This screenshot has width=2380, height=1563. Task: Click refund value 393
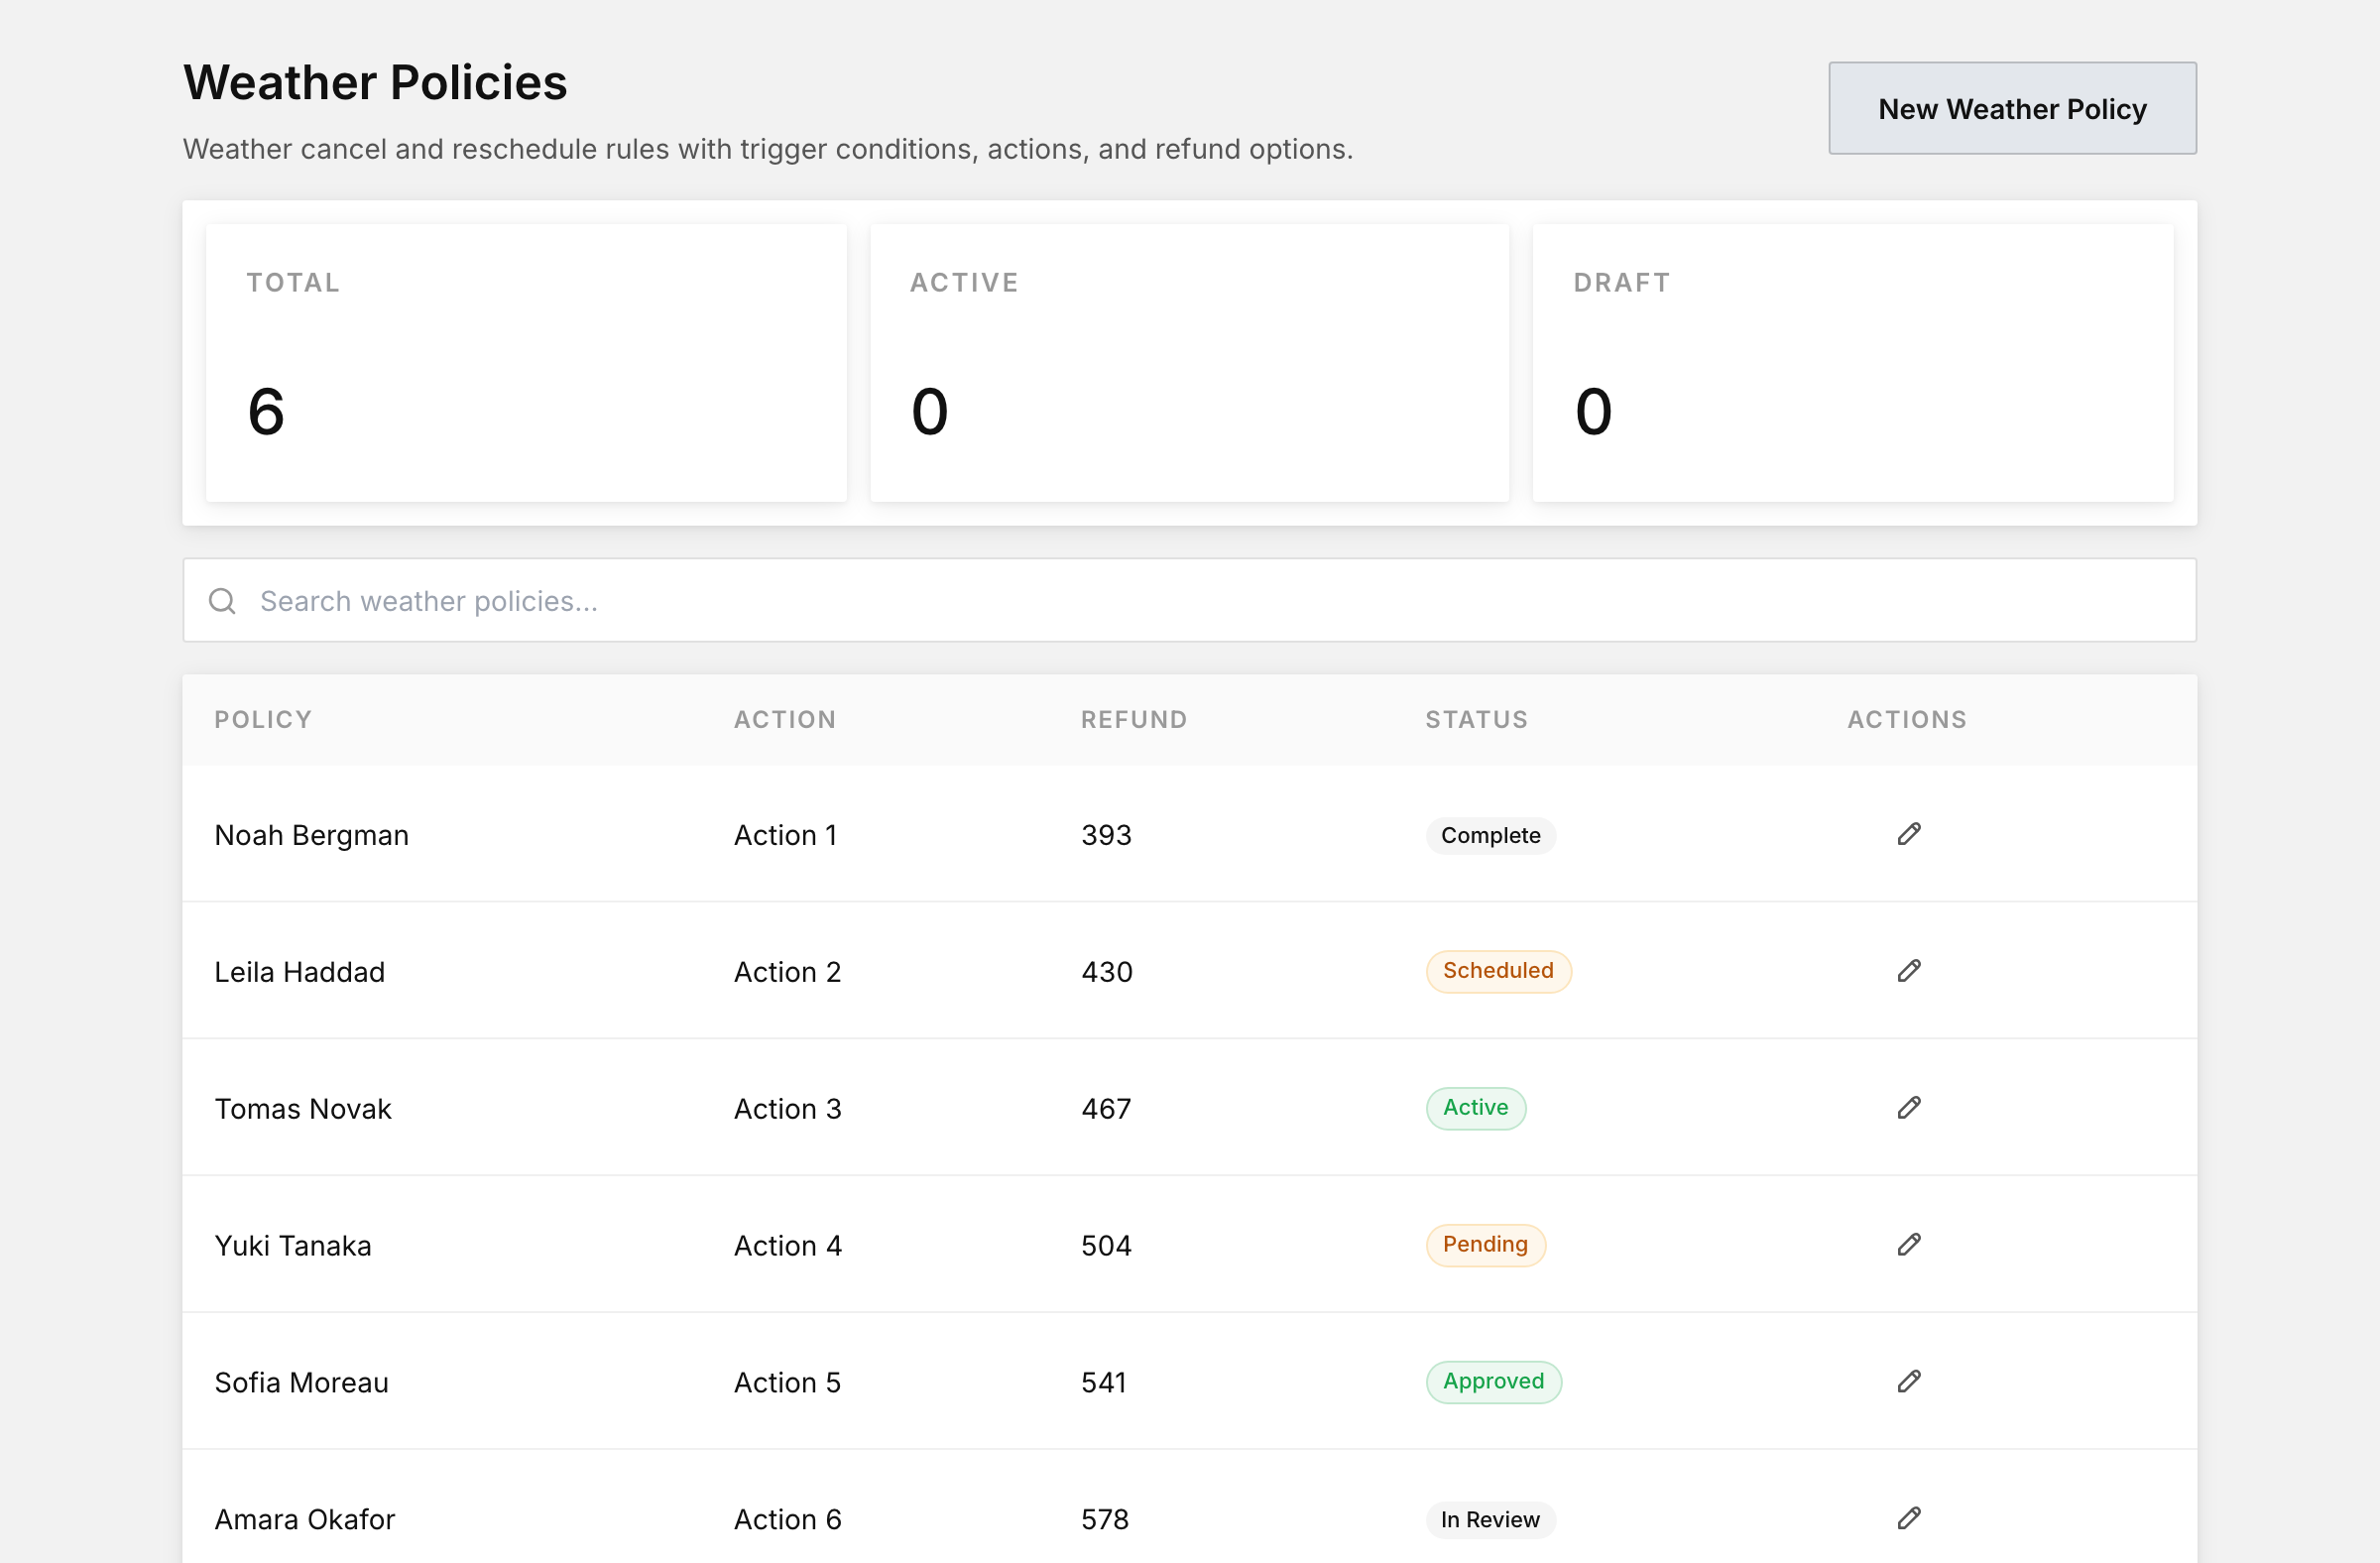coord(1106,835)
